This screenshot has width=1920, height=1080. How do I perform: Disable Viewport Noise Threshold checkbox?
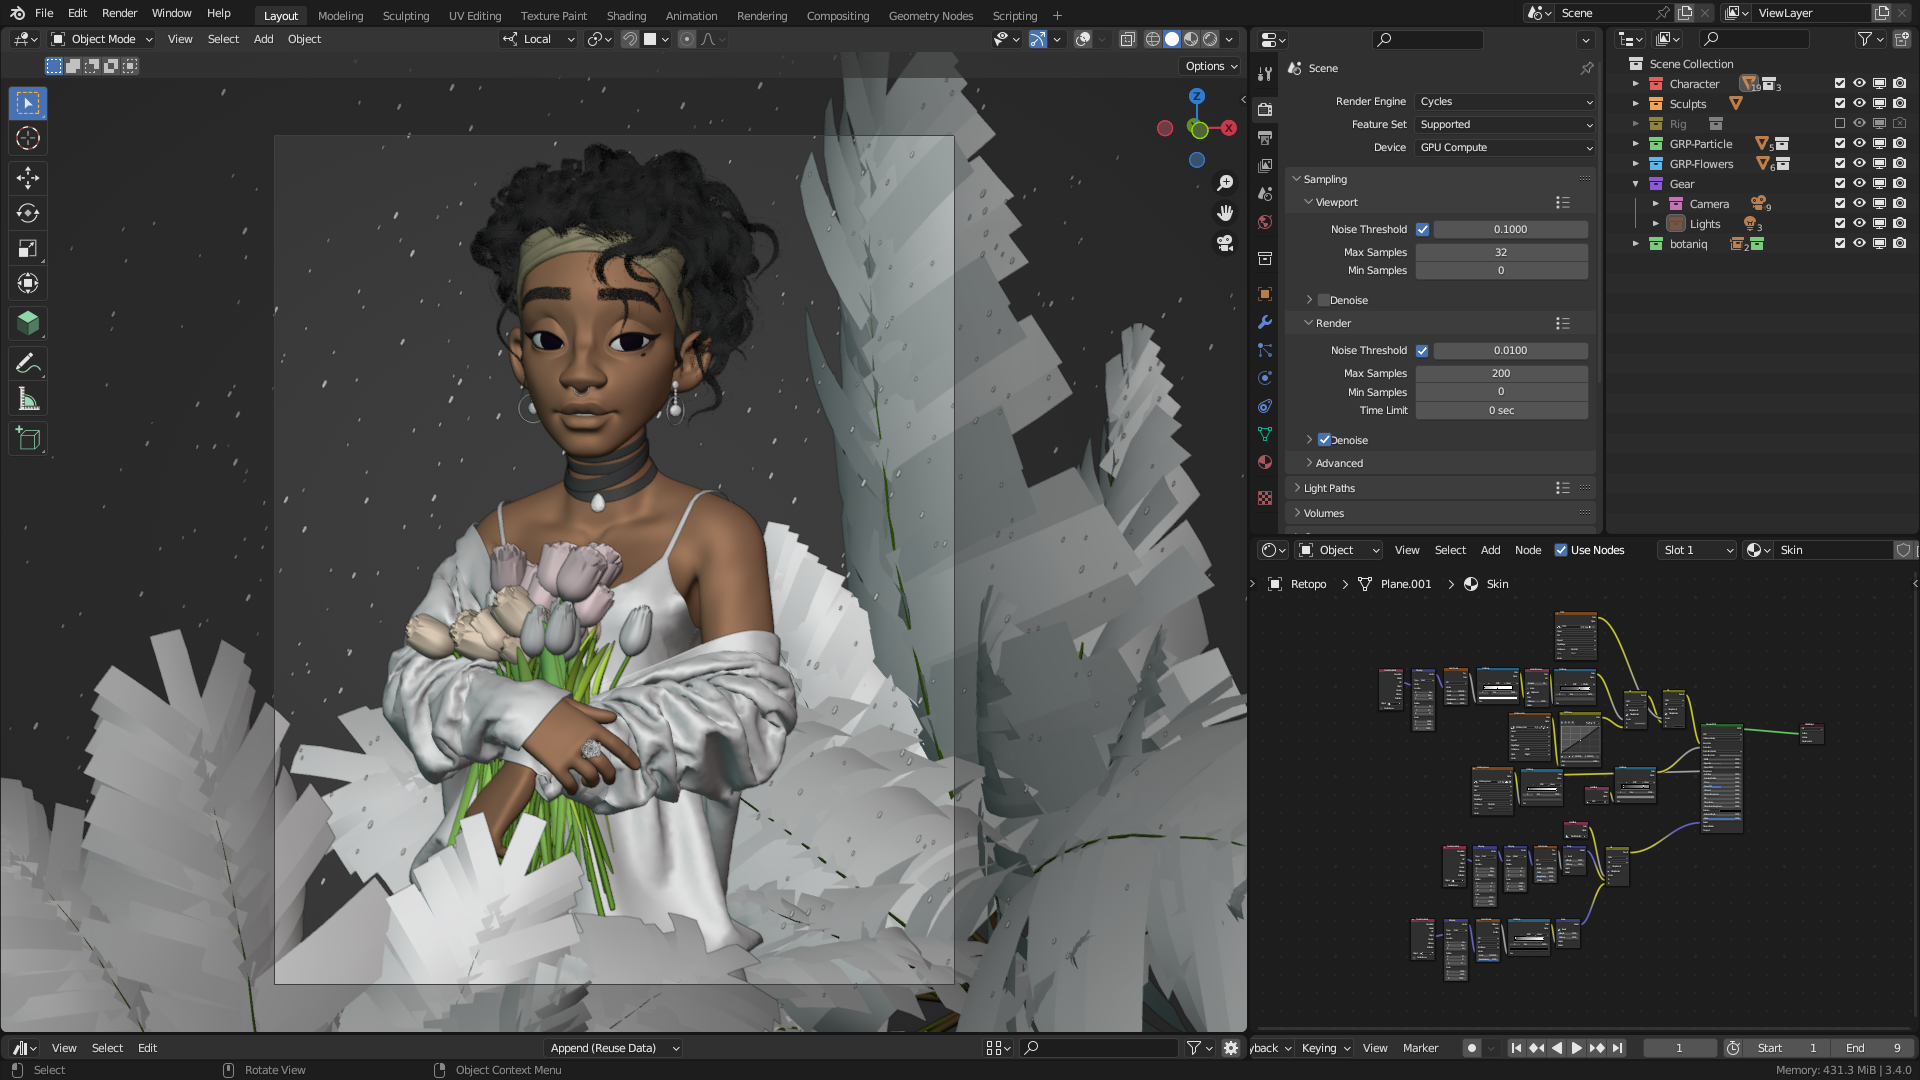point(1422,230)
